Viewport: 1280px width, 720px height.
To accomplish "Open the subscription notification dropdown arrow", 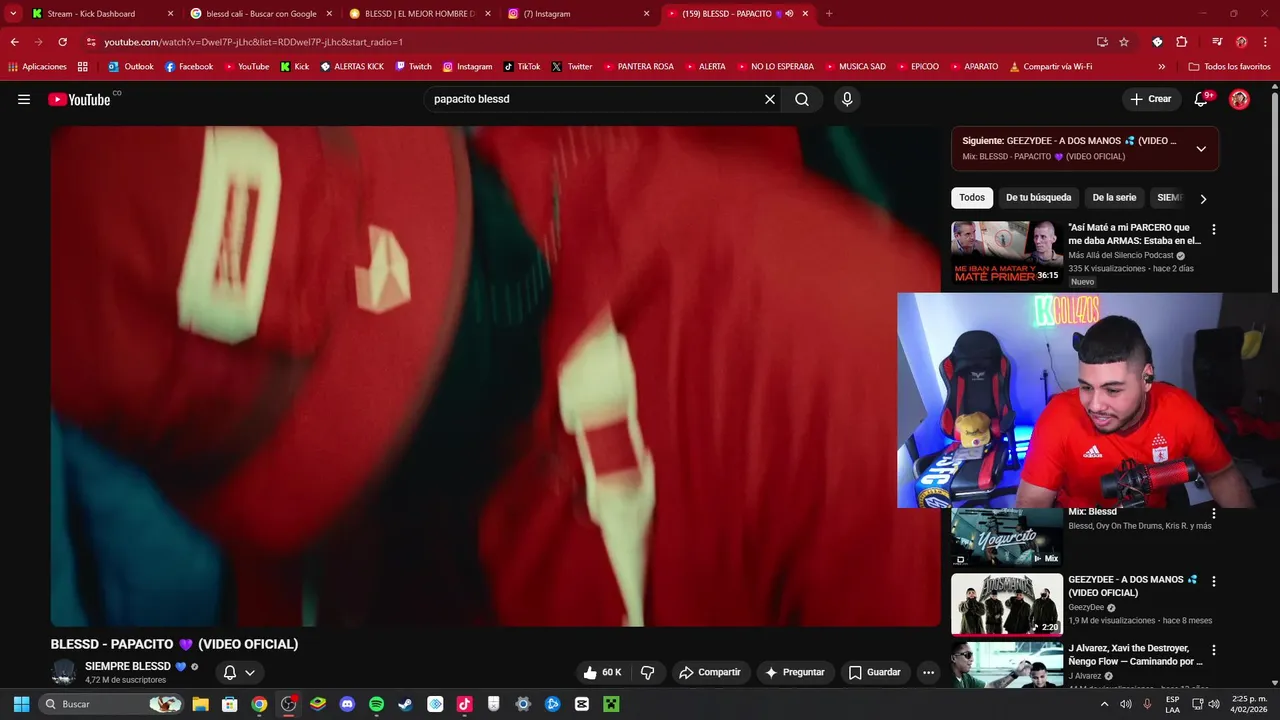I will pyautogui.click(x=250, y=672).
